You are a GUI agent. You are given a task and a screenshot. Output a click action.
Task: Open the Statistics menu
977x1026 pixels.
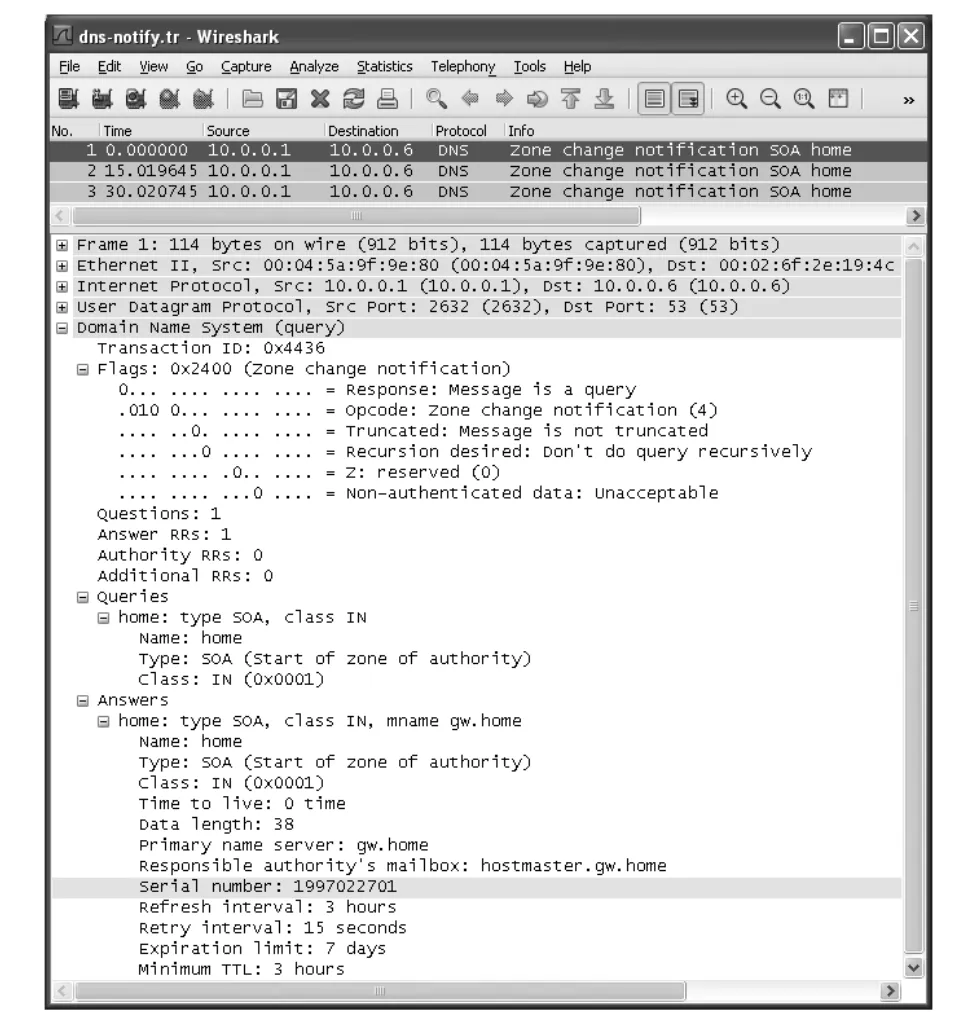tap(385, 66)
